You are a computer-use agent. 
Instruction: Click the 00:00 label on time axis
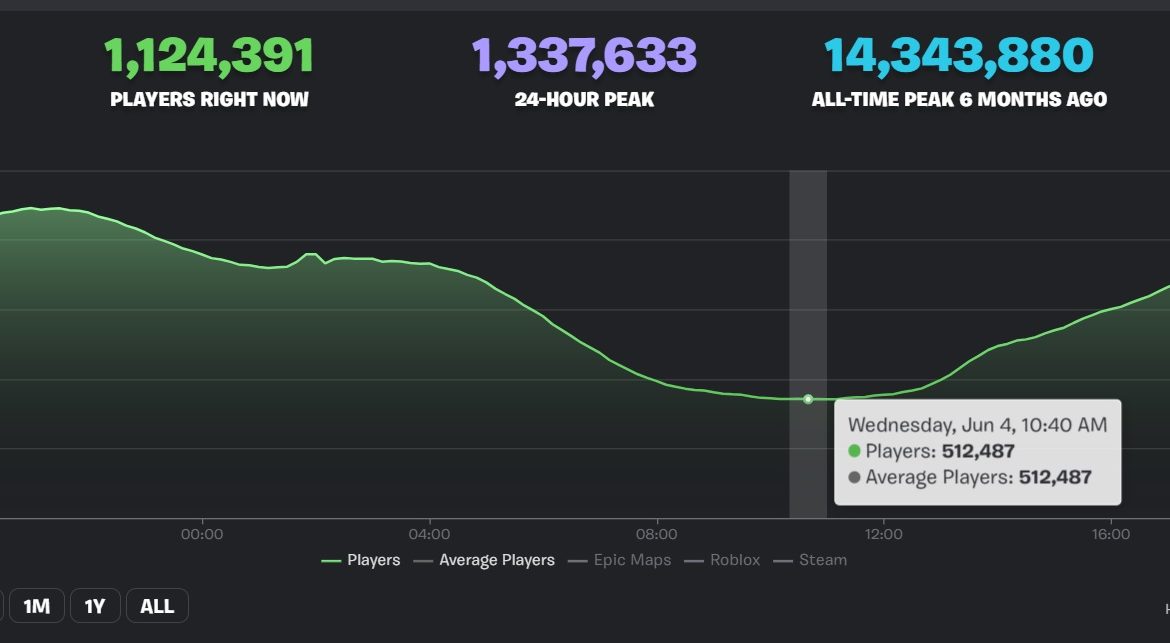click(203, 534)
